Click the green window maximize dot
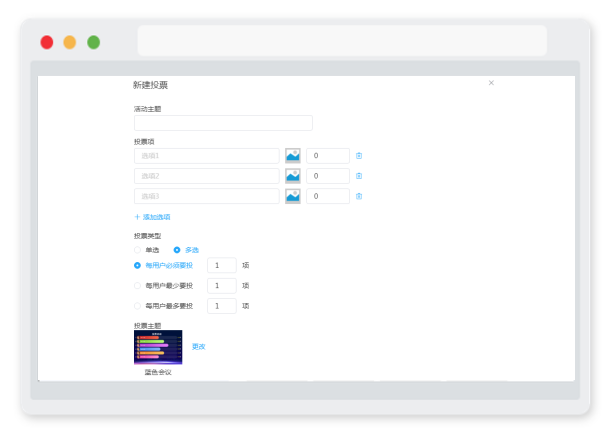Screen dimensions: 615x435 pos(93,42)
